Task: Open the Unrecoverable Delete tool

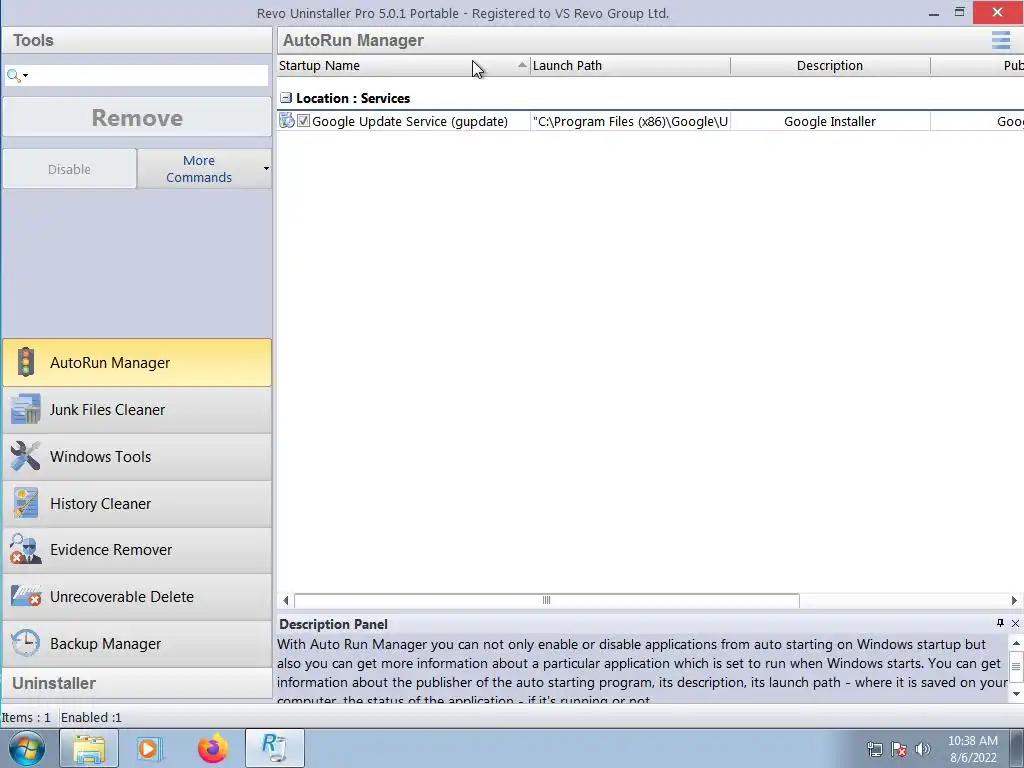Action: point(136,597)
